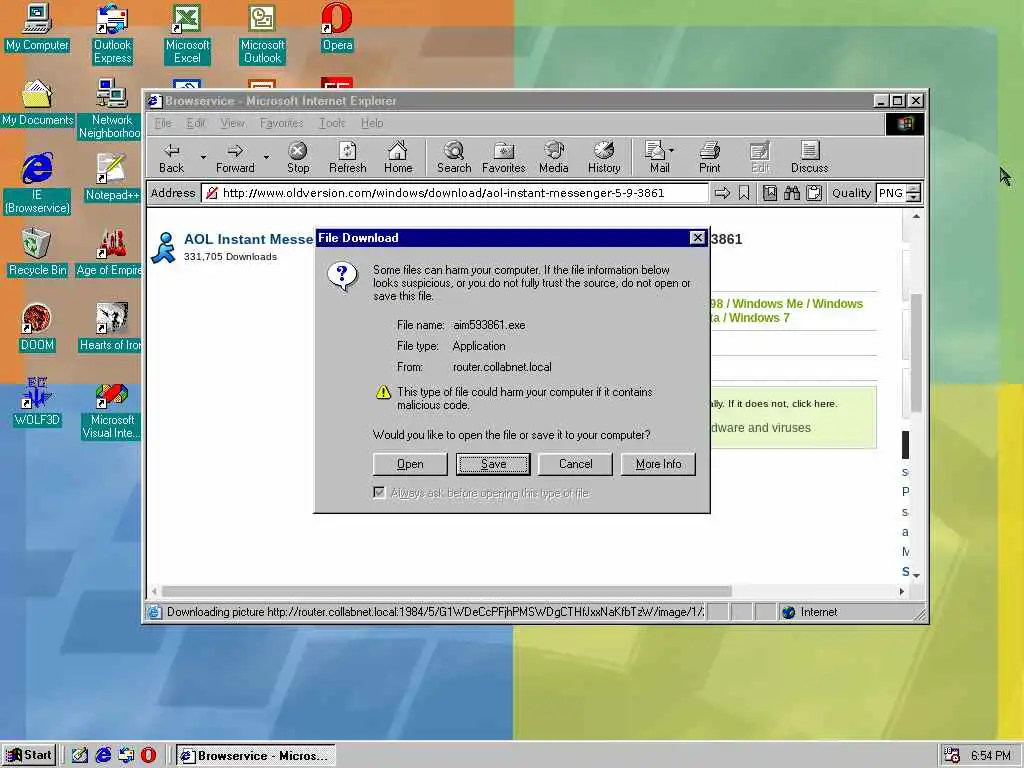Increase Quality using the up spinner
The width and height of the screenshot is (1024, 768).
pyautogui.click(x=914, y=189)
